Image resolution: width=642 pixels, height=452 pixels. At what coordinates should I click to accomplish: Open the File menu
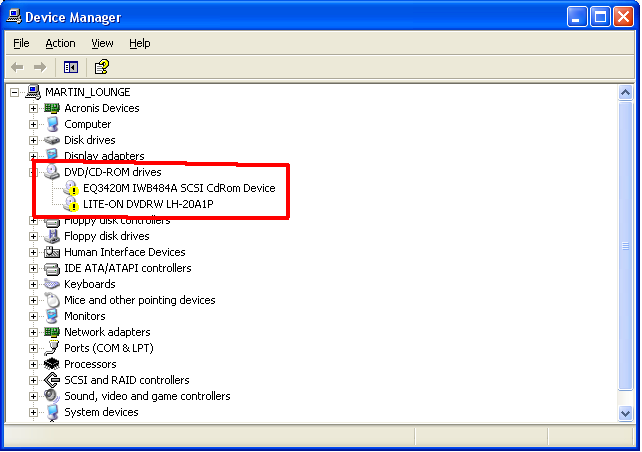tap(21, 43)
